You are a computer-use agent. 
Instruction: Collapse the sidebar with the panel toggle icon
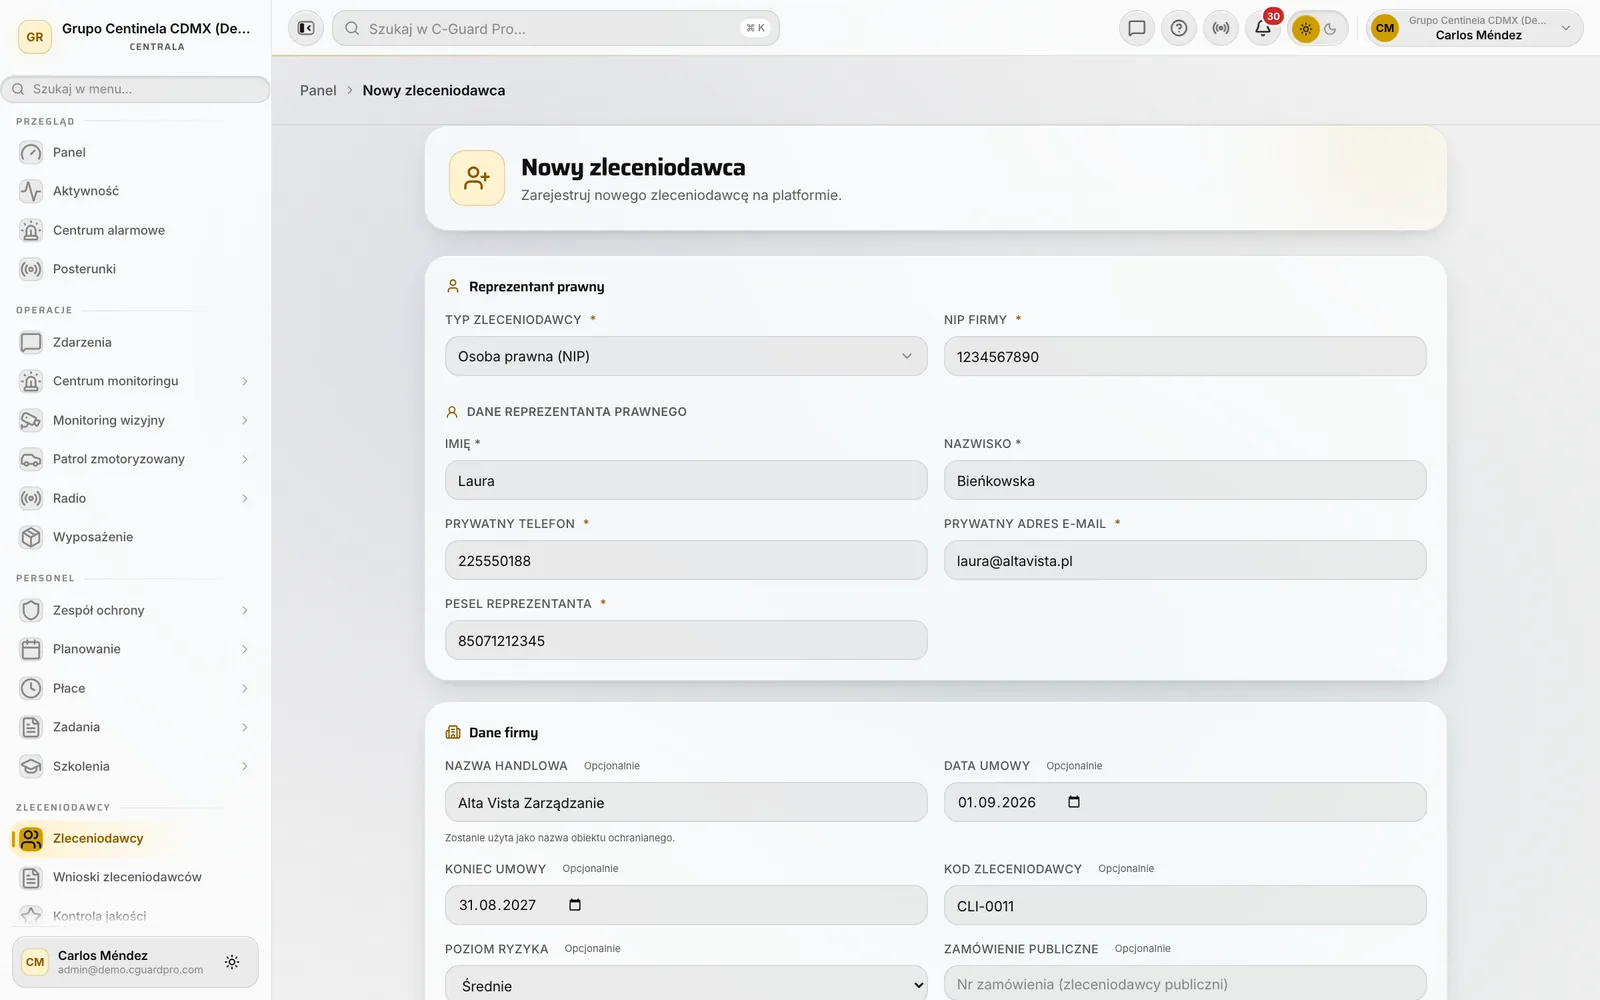point(306,28)
